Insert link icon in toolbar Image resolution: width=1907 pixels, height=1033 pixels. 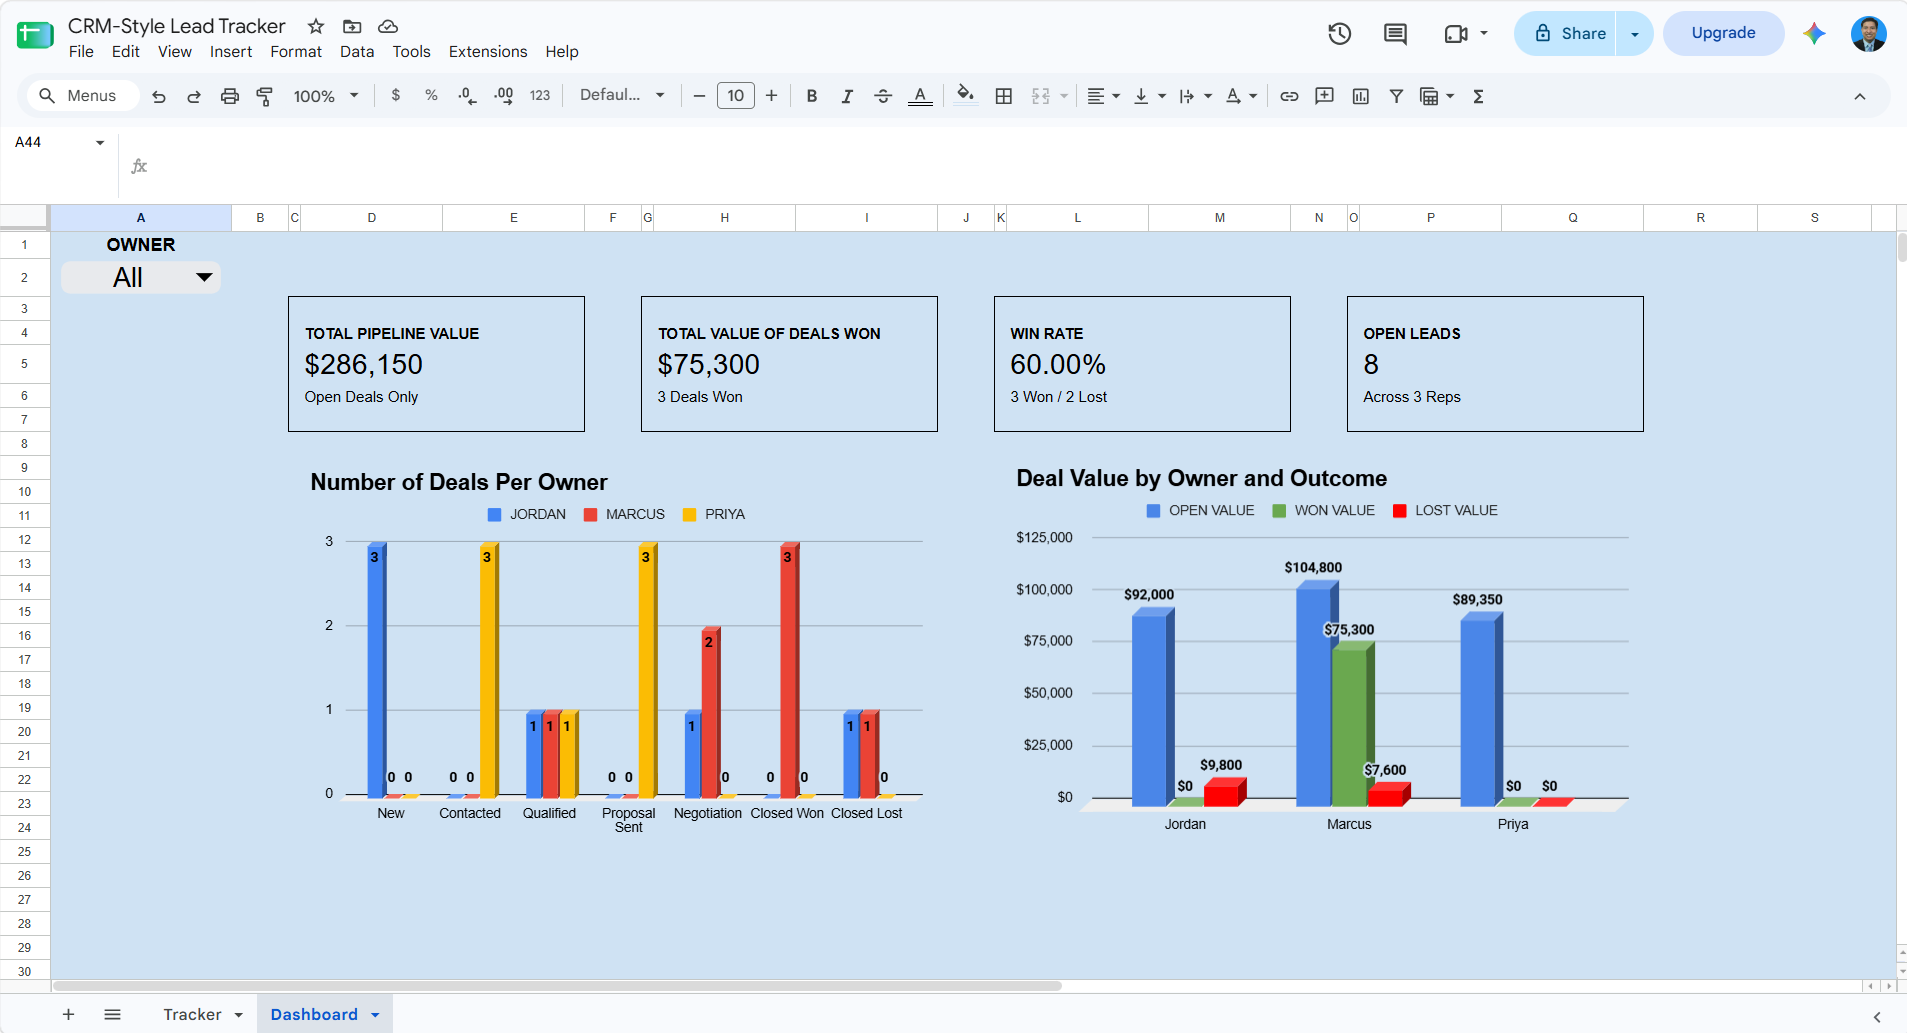point(1289,96)
